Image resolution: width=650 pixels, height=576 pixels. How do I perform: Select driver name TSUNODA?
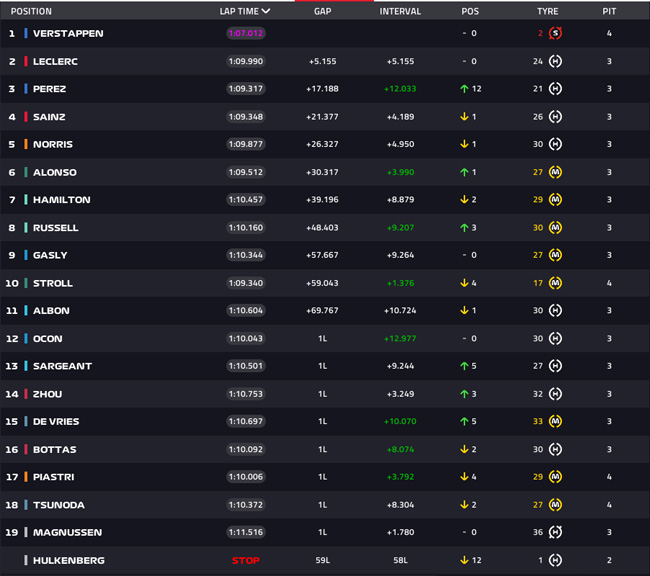tap(59, 505)
